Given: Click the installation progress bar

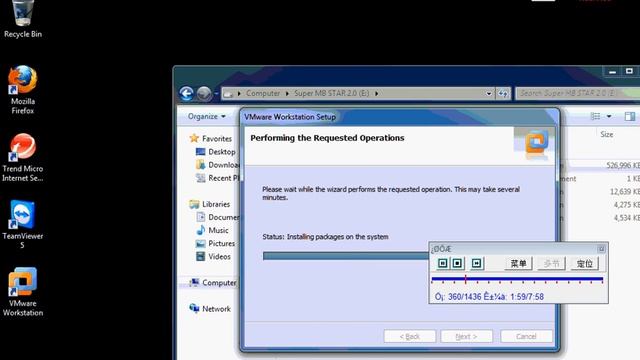Looking at the screenshot, I should click(x=346, y=256).
